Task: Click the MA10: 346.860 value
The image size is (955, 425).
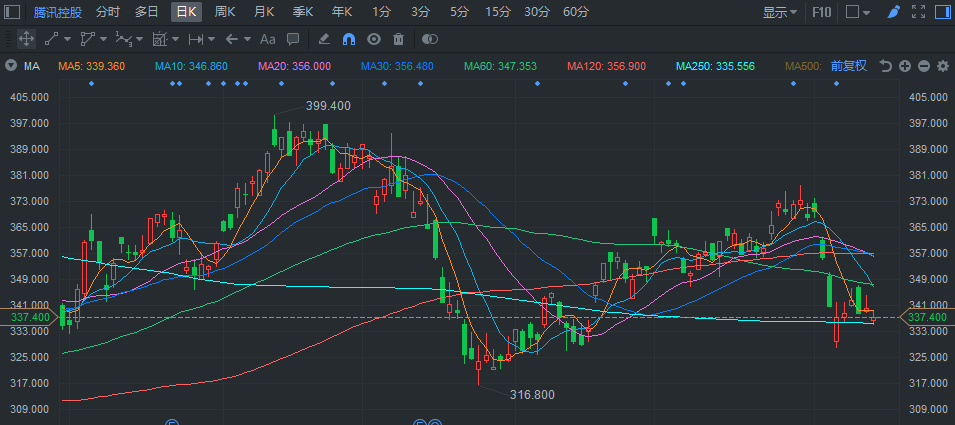Action: coord(191,66)
